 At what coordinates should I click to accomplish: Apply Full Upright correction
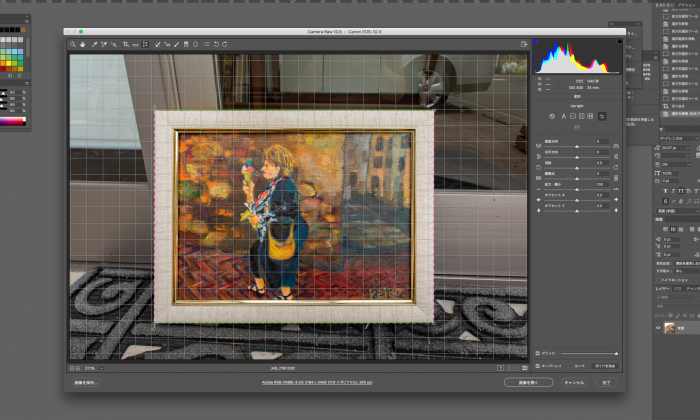590,116
